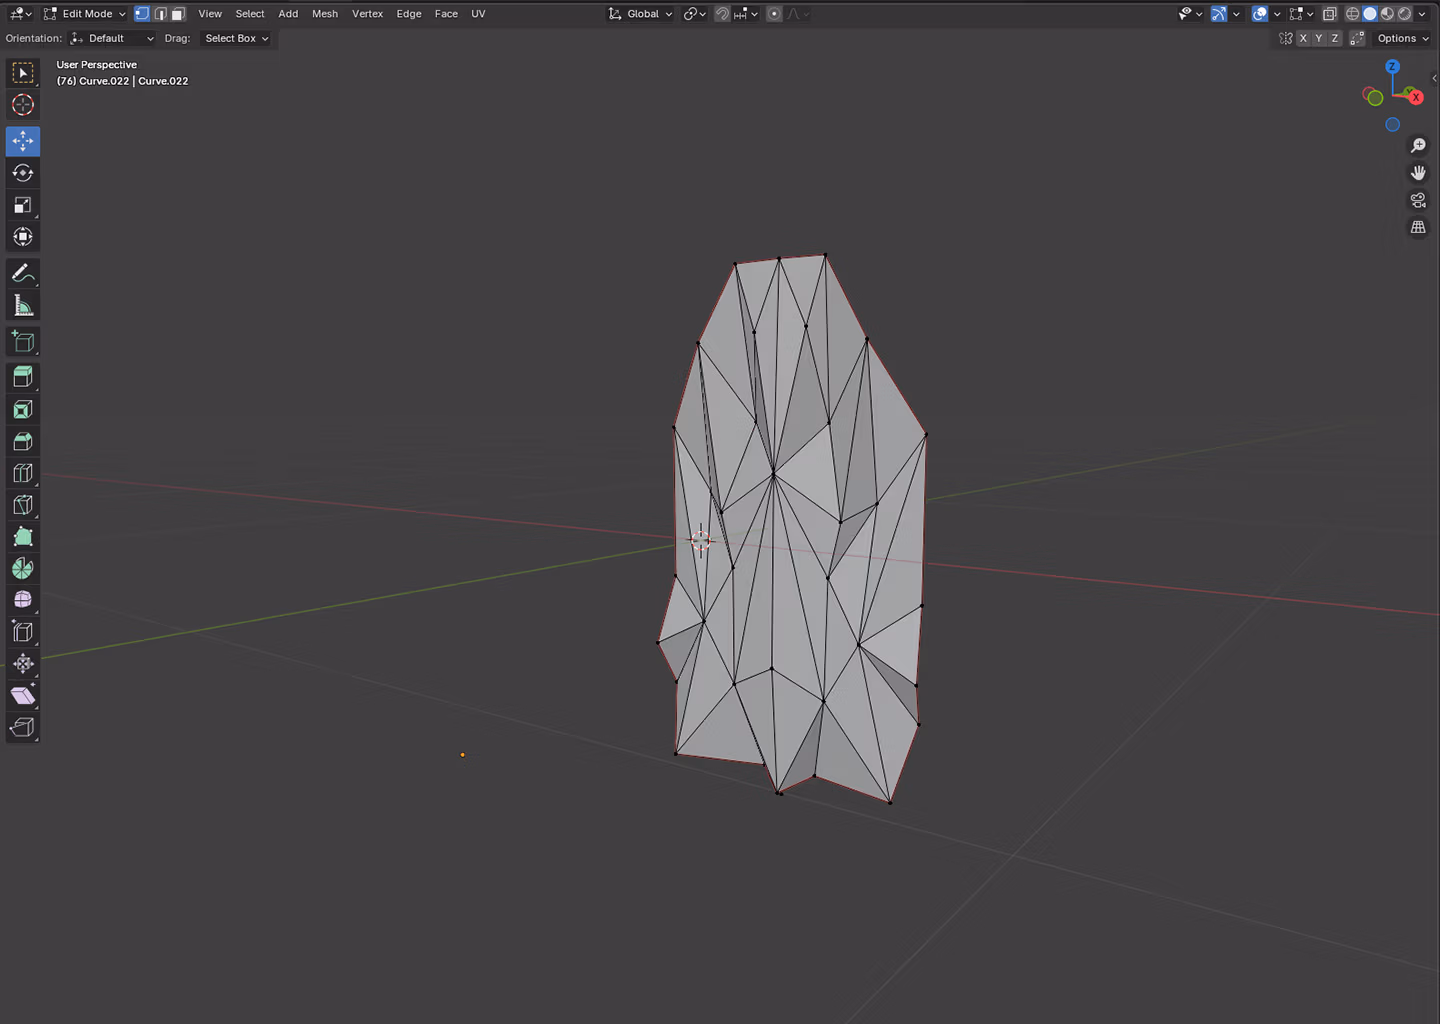The image size is (1440, 1024).
Task: Select the Edge Slide tool
Action: coord(23,632)
